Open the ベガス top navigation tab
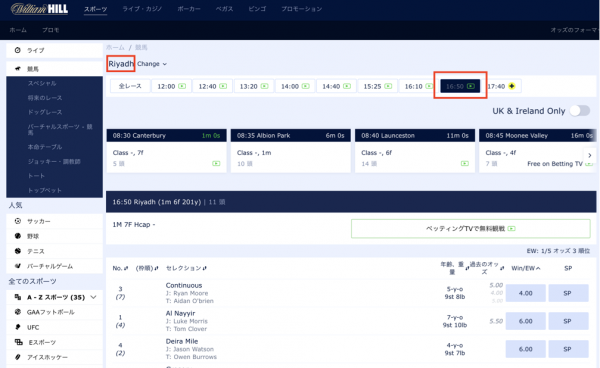 click(224, 9)
